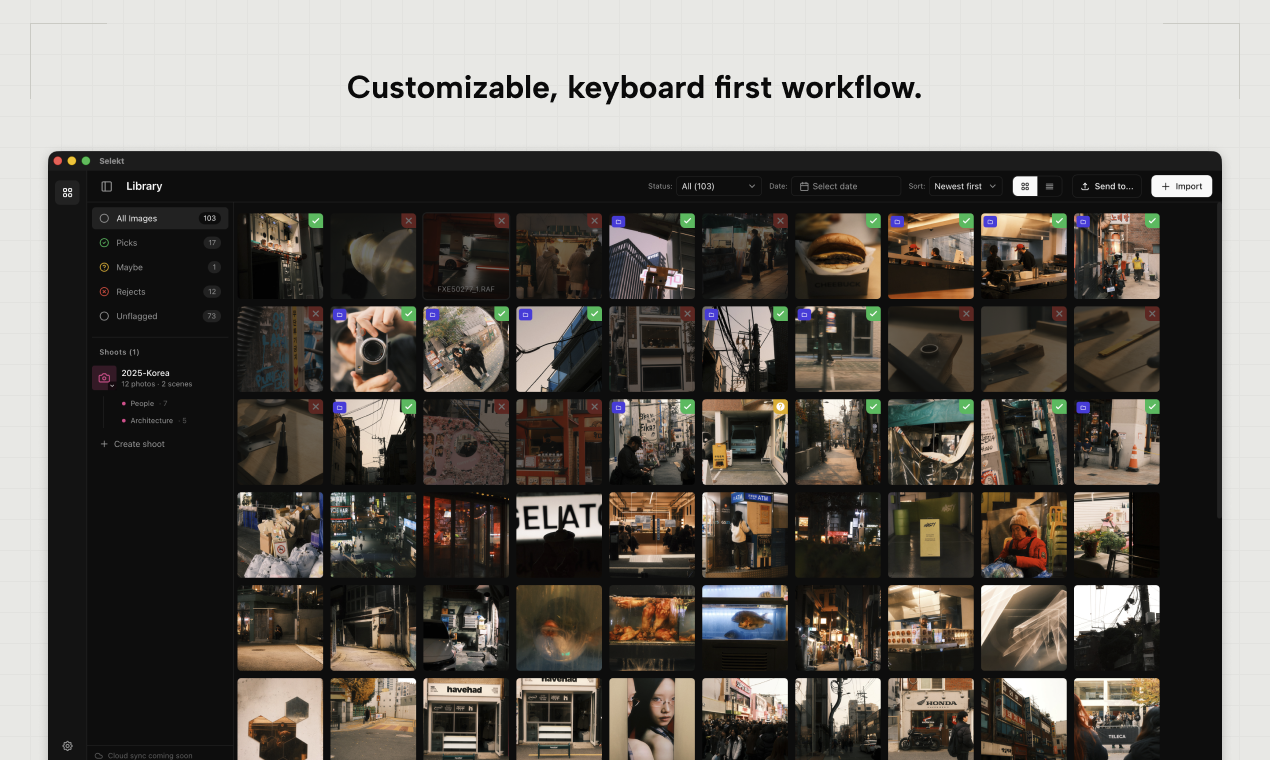1270x760 pixels.
Task: Toggle pick check on fisheye mirror photo
Action: (x=501, y=314)
